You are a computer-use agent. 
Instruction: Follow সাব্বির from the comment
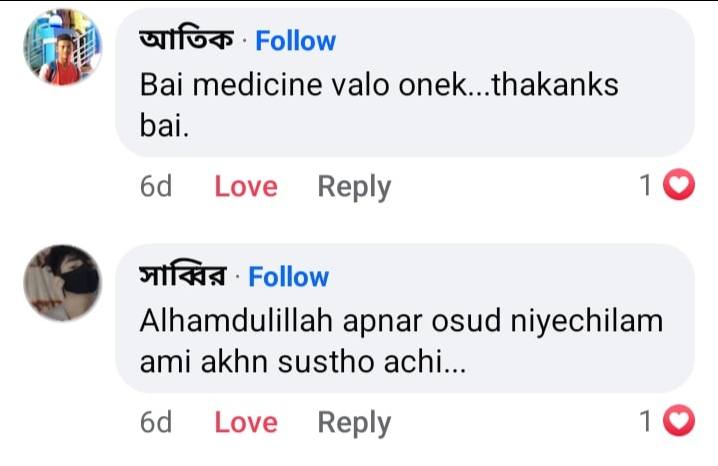(288, 277)
